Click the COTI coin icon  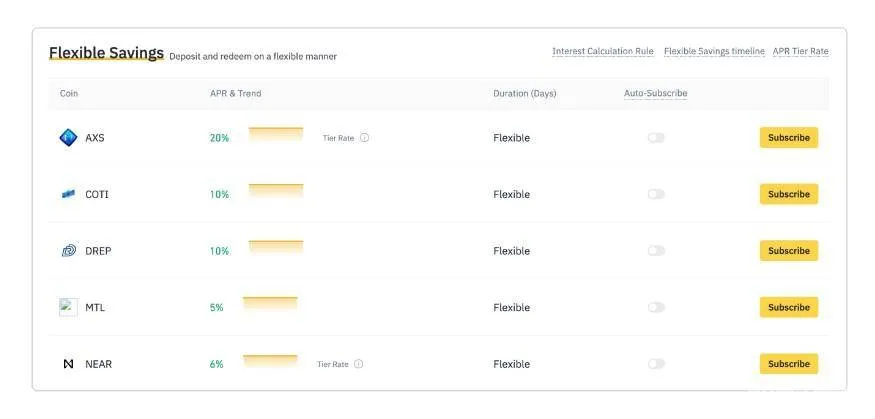coord(68,194)
